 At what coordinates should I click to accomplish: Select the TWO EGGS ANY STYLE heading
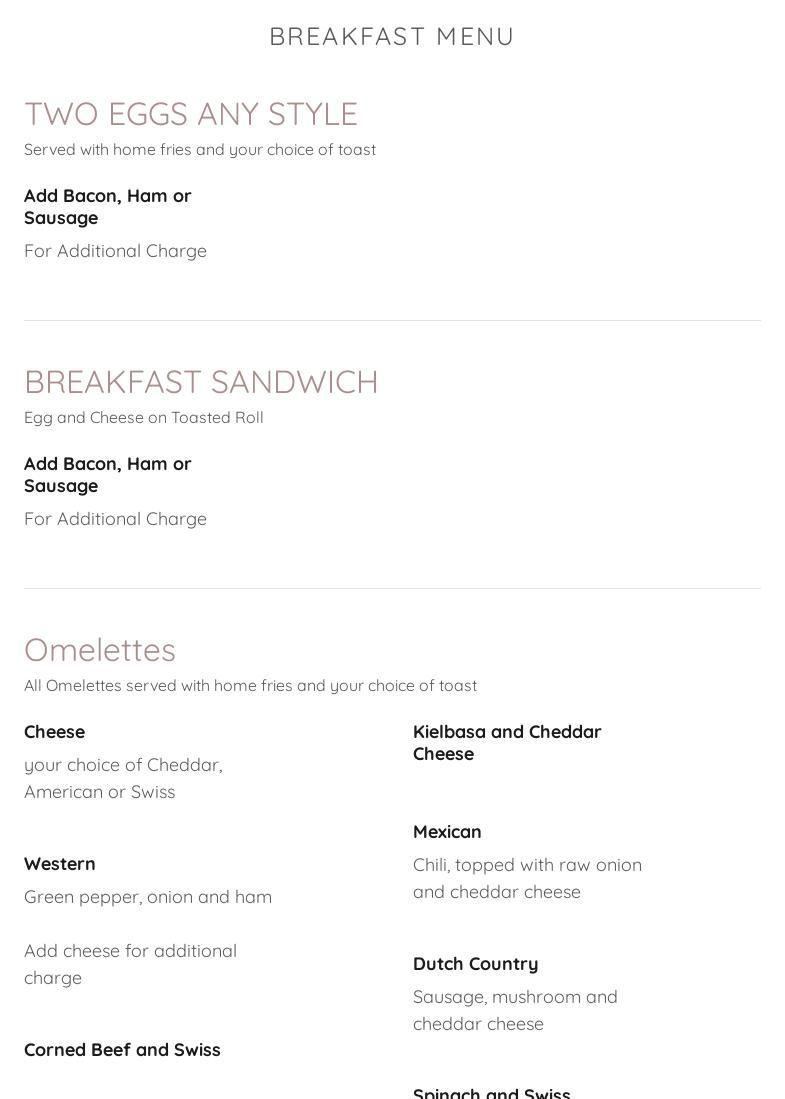191,114
